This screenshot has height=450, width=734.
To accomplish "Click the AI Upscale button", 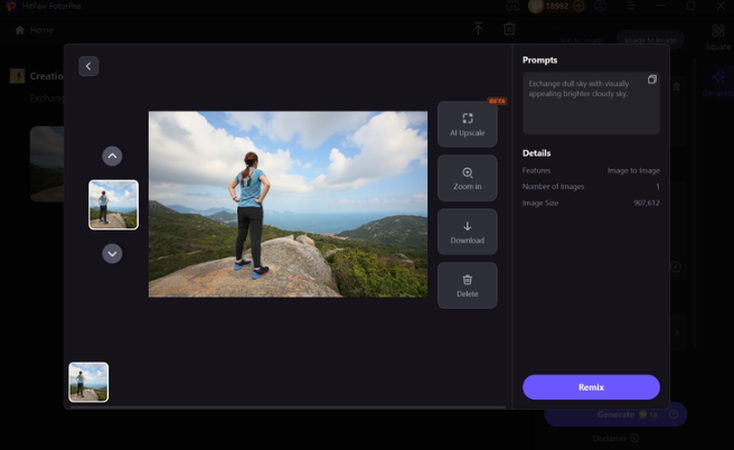I will coord(467,124).
